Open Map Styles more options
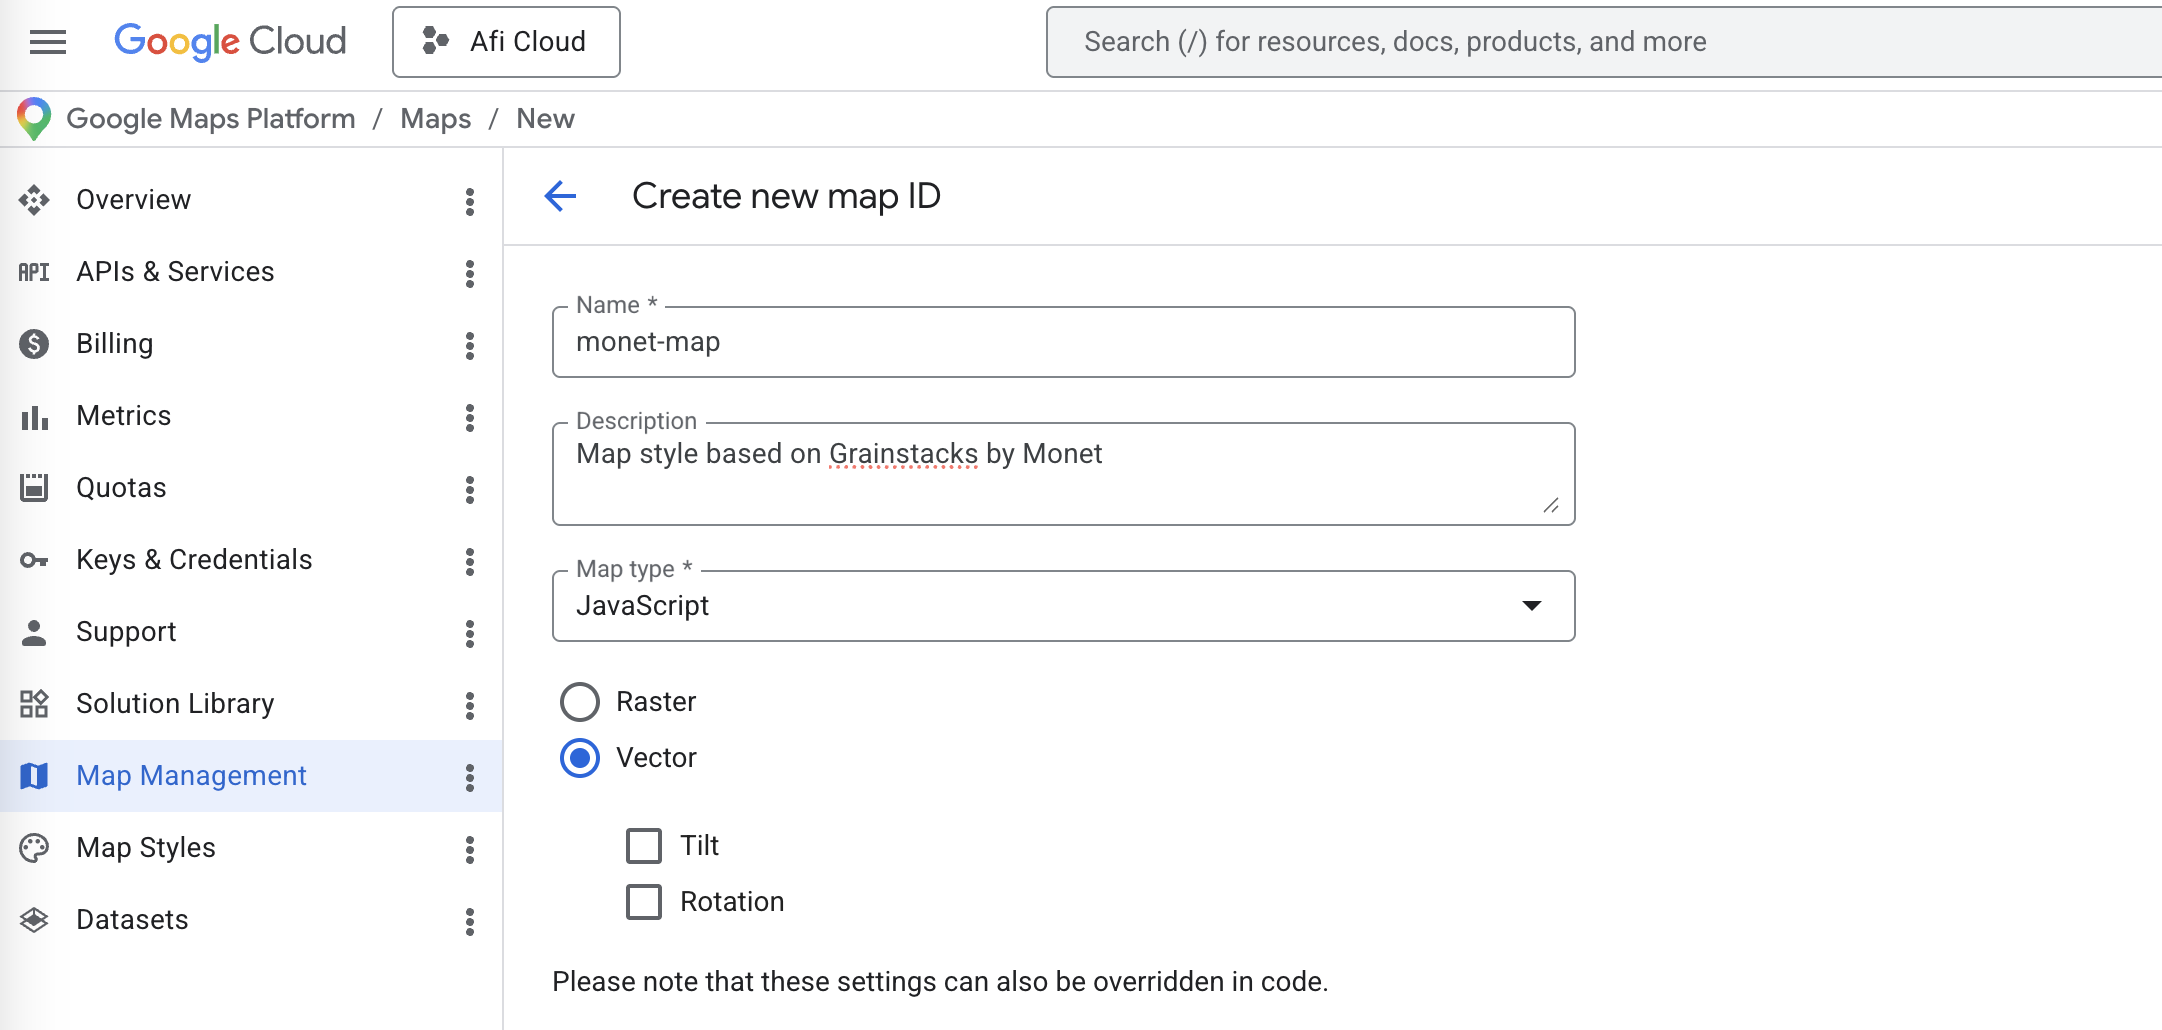The width and height of the screenshot is (2162, 1030). [x=469, y=849]
